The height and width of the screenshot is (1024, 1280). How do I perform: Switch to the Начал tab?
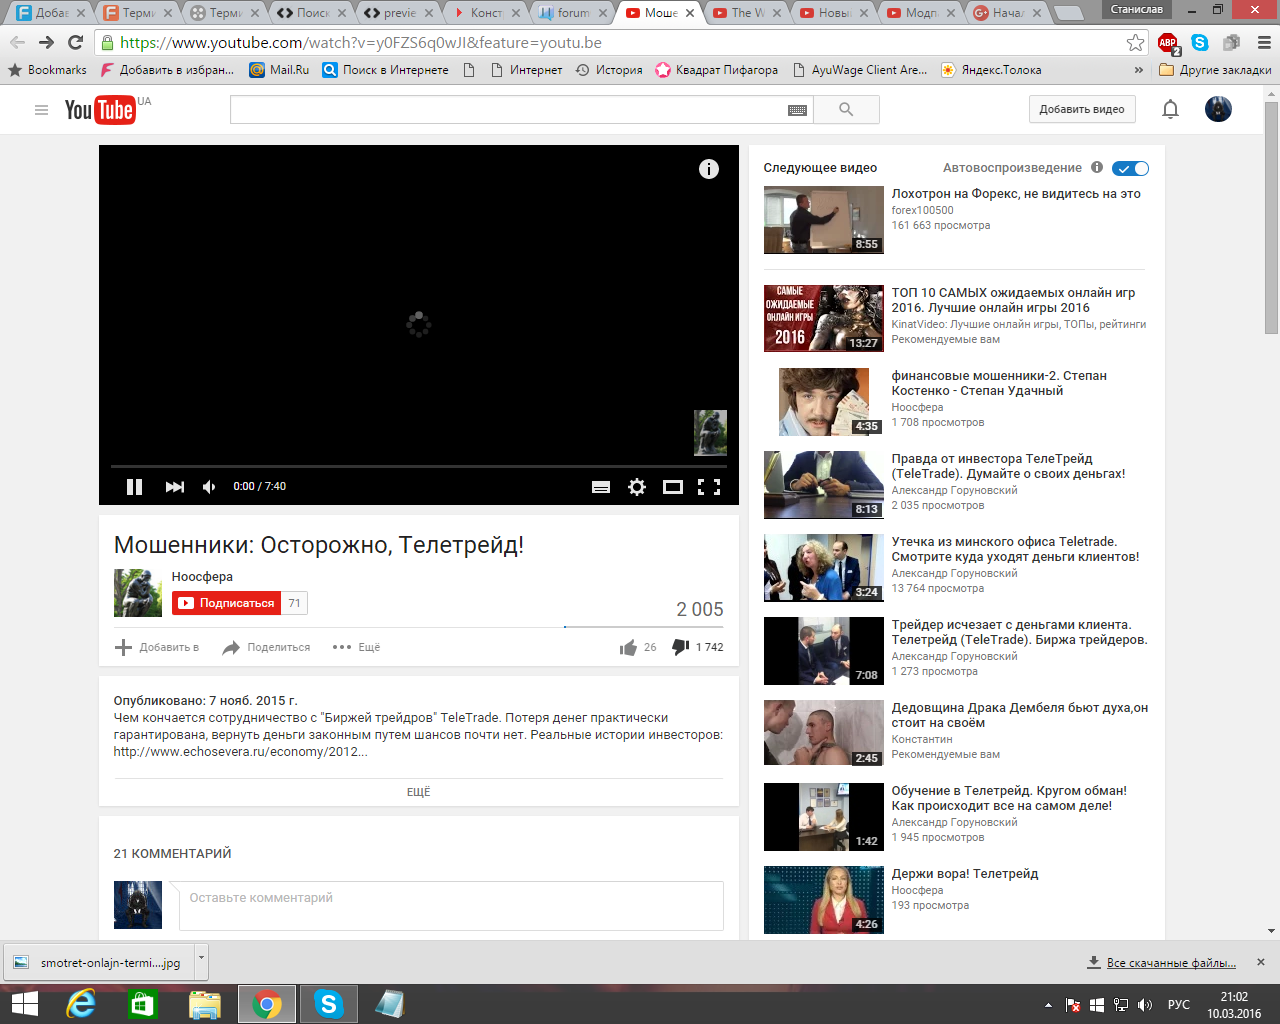(x=1008, y=13)
